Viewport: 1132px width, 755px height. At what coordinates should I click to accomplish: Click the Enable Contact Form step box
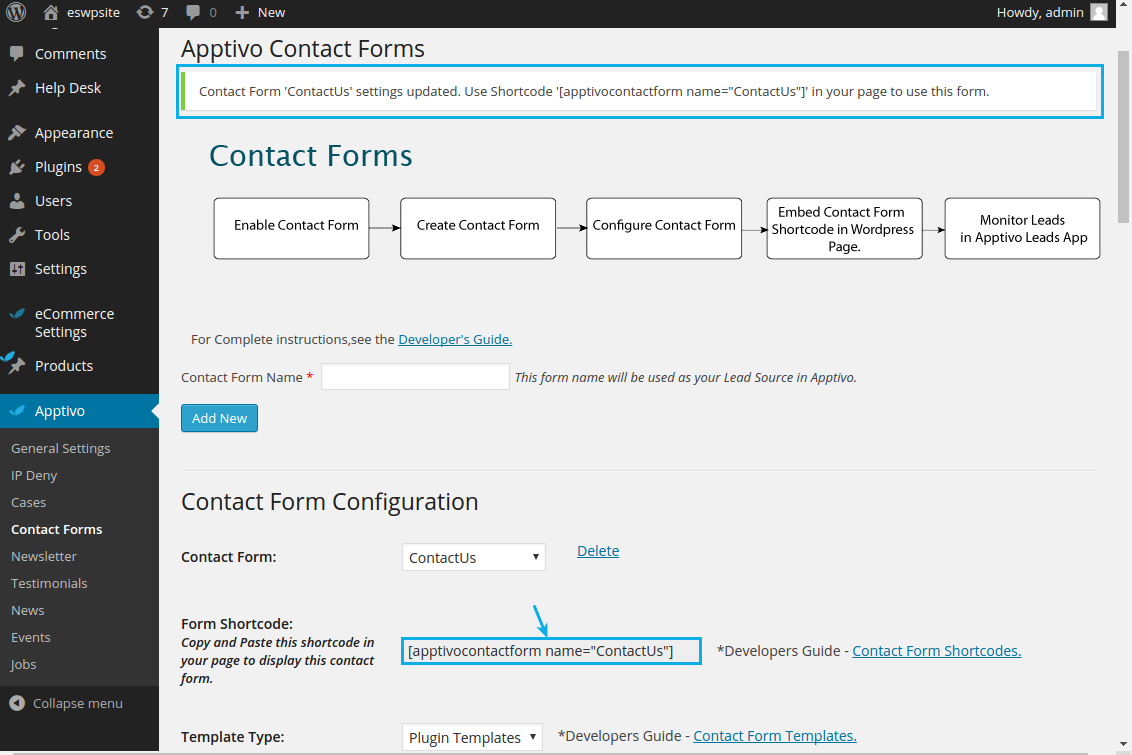coord(292,228)
